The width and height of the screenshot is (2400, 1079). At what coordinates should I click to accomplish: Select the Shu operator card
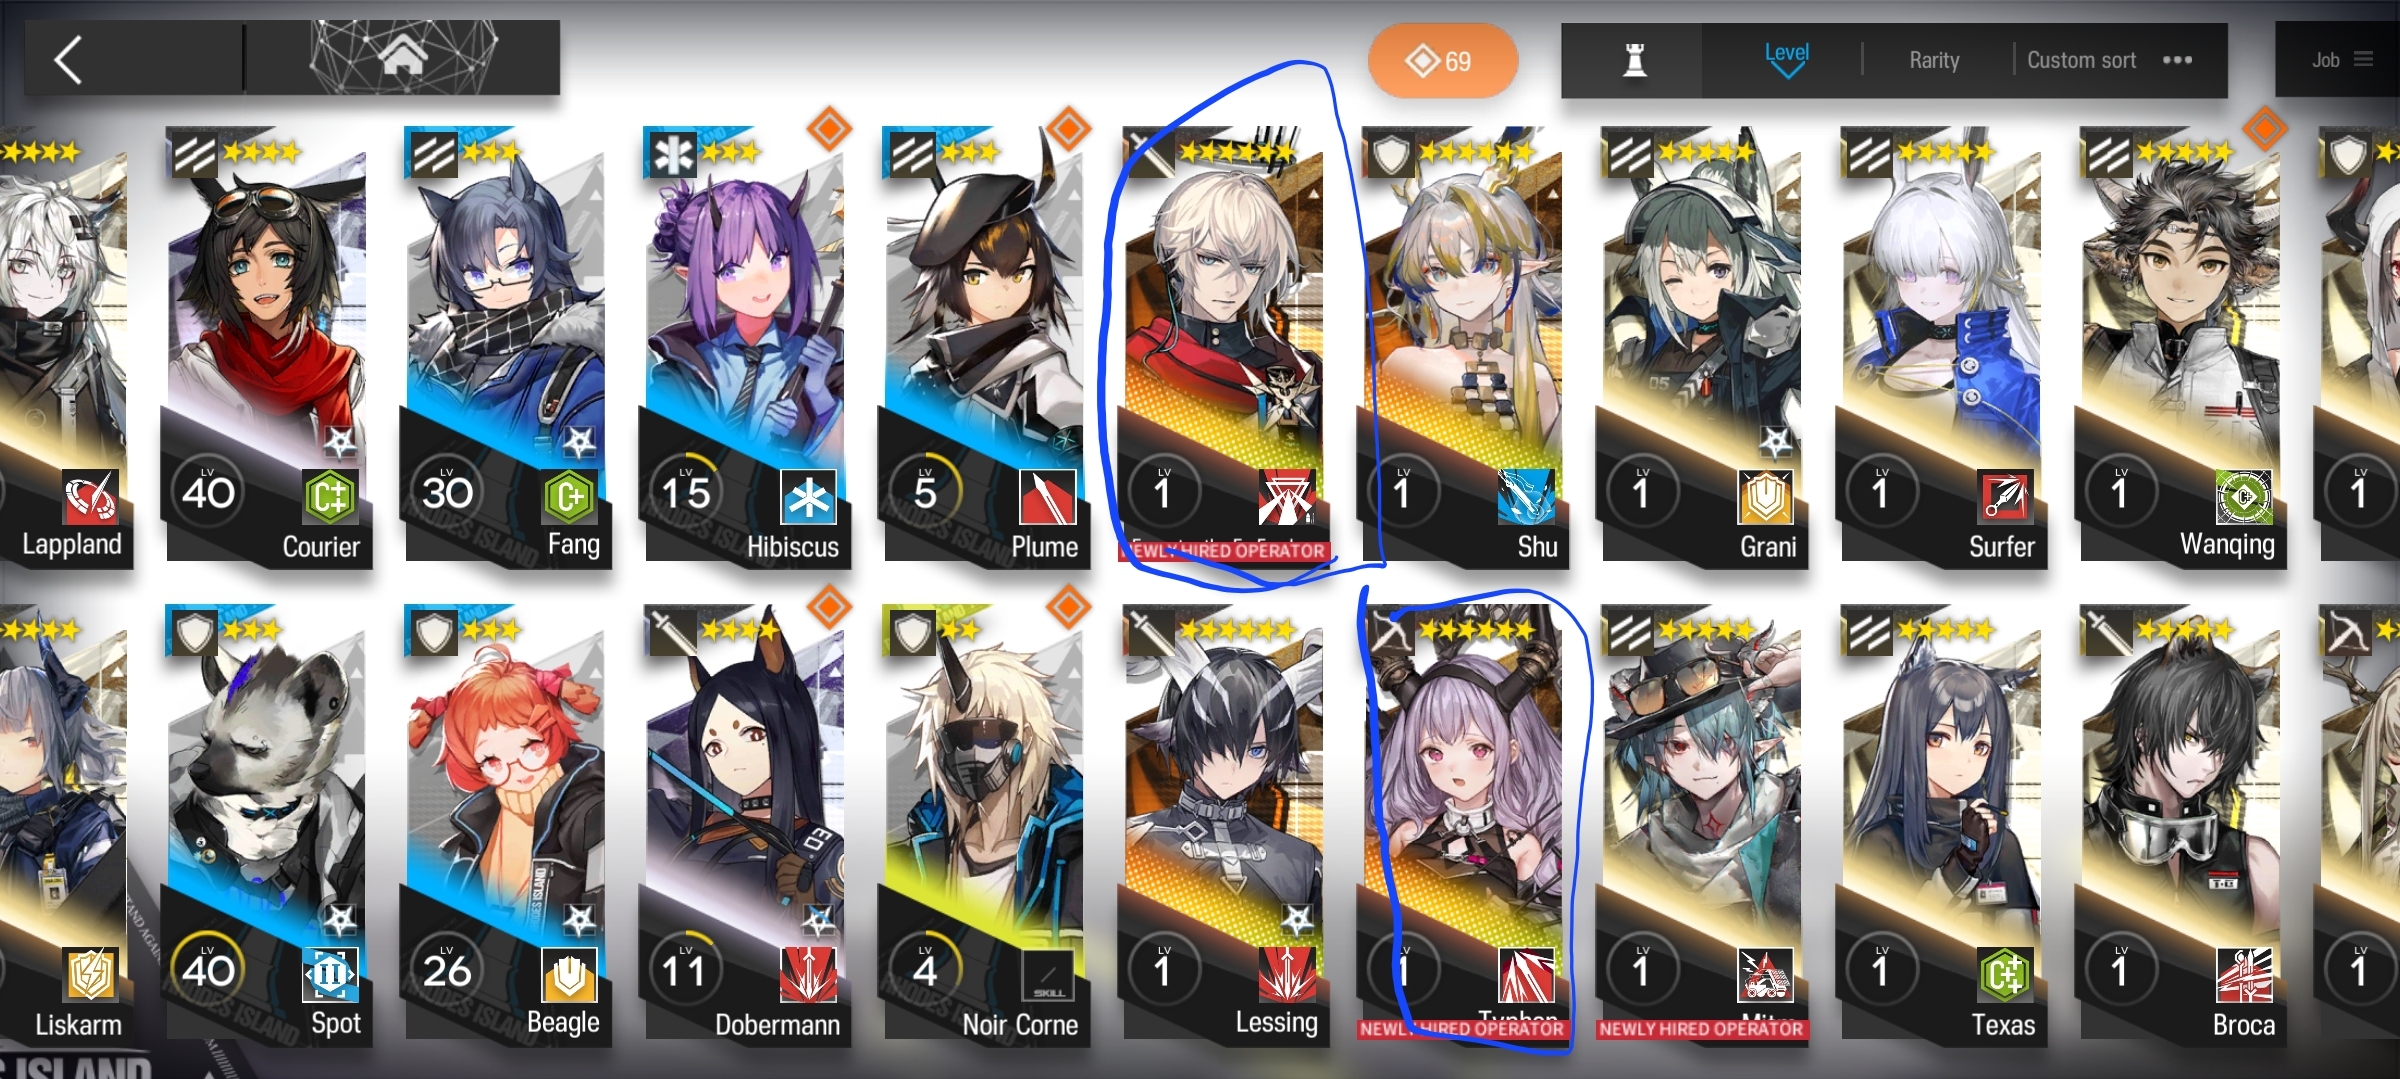(x=1463, y=347)
